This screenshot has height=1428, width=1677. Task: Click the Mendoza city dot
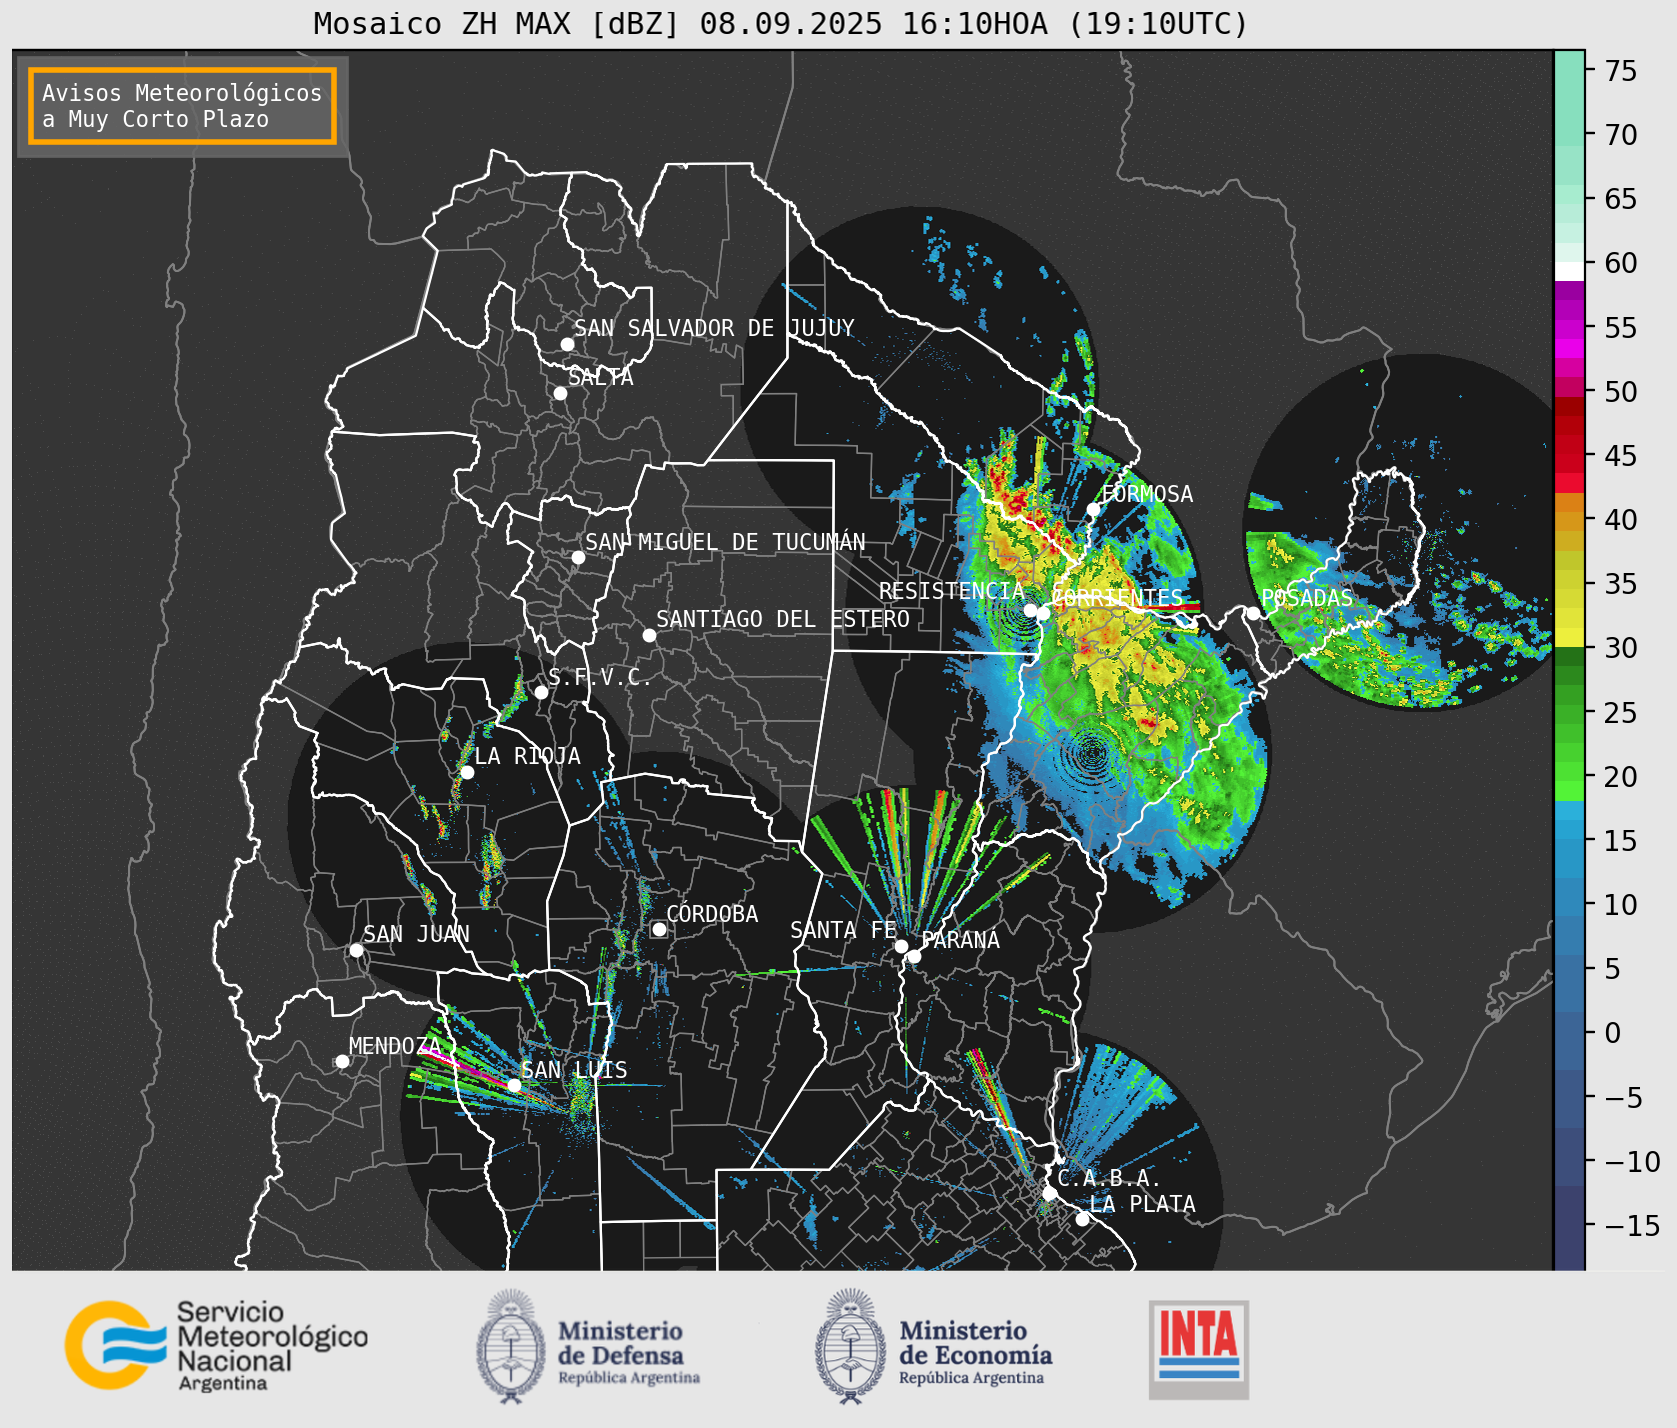(342, 1061)
